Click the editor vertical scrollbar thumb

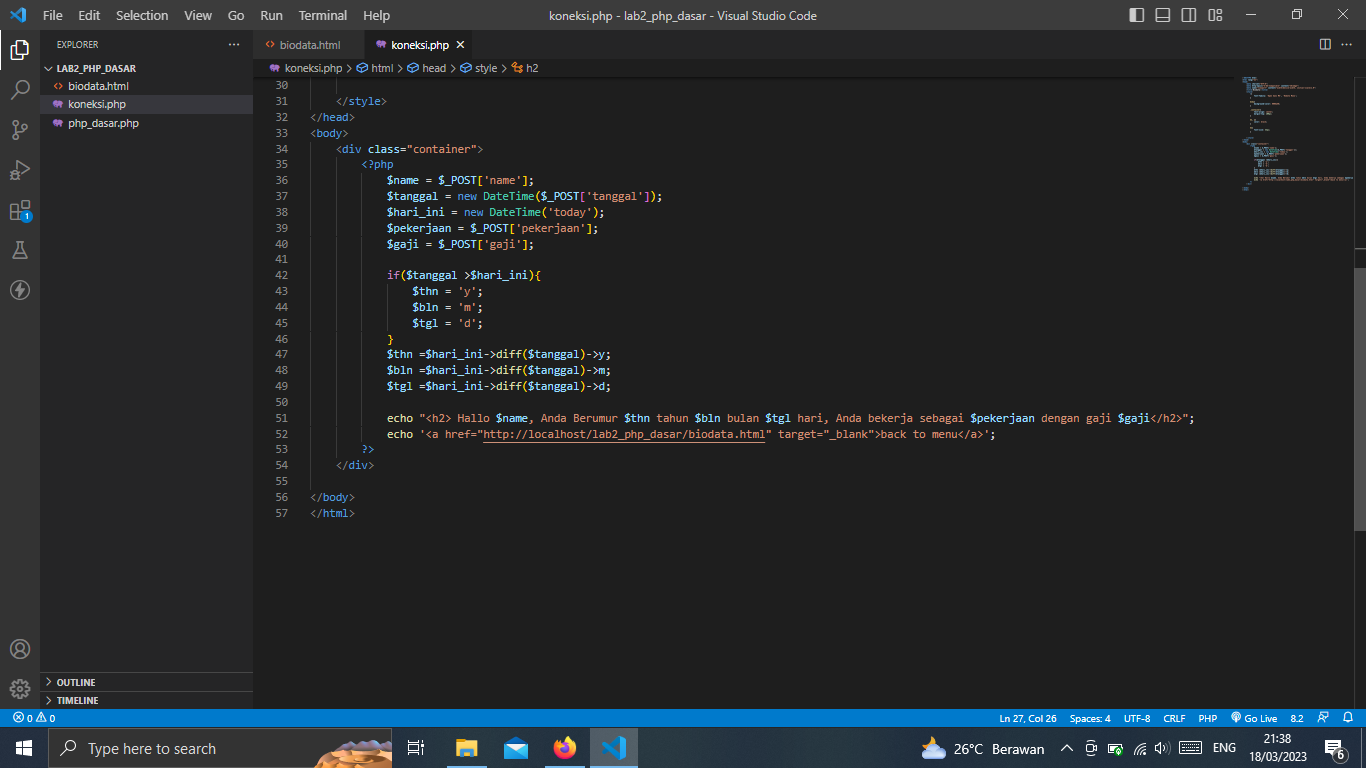pos(1359,388)
